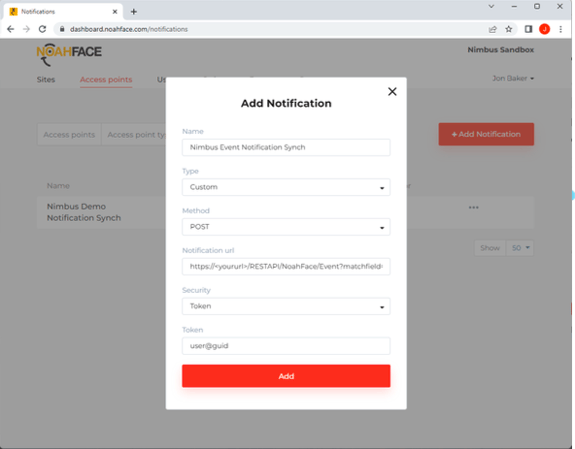Open the Chrome profile avatar
Viewport: 575px width, 449px height.
(x=545, y=29)
